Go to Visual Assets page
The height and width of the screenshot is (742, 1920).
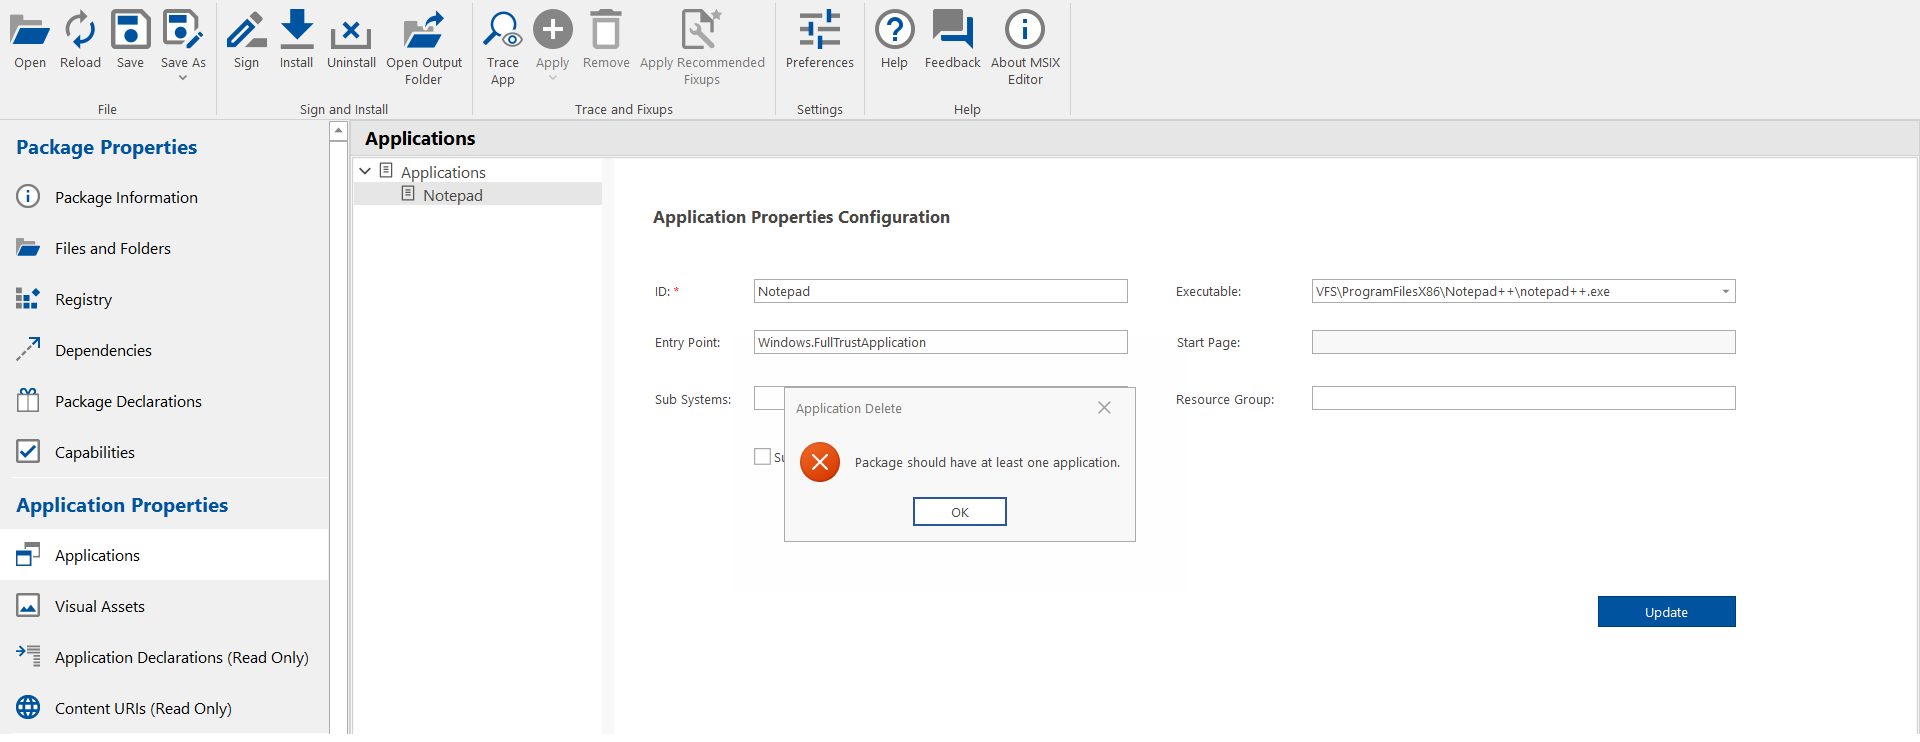pyautogui.click(x=99, y=606)
